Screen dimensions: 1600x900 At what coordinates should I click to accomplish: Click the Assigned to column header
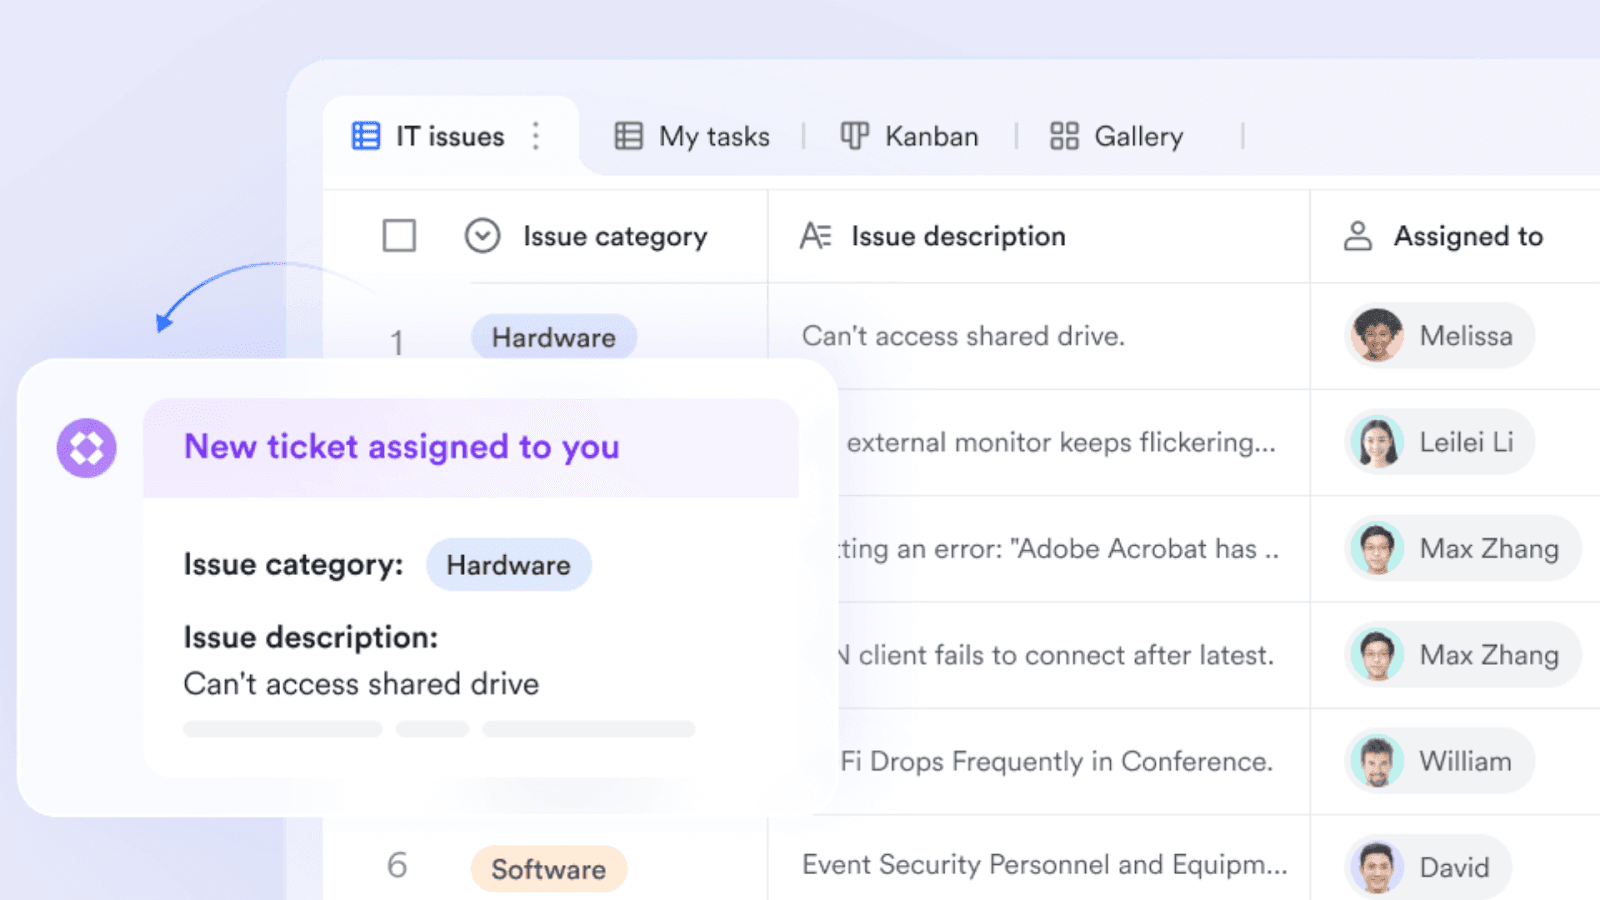[1468, 236]
